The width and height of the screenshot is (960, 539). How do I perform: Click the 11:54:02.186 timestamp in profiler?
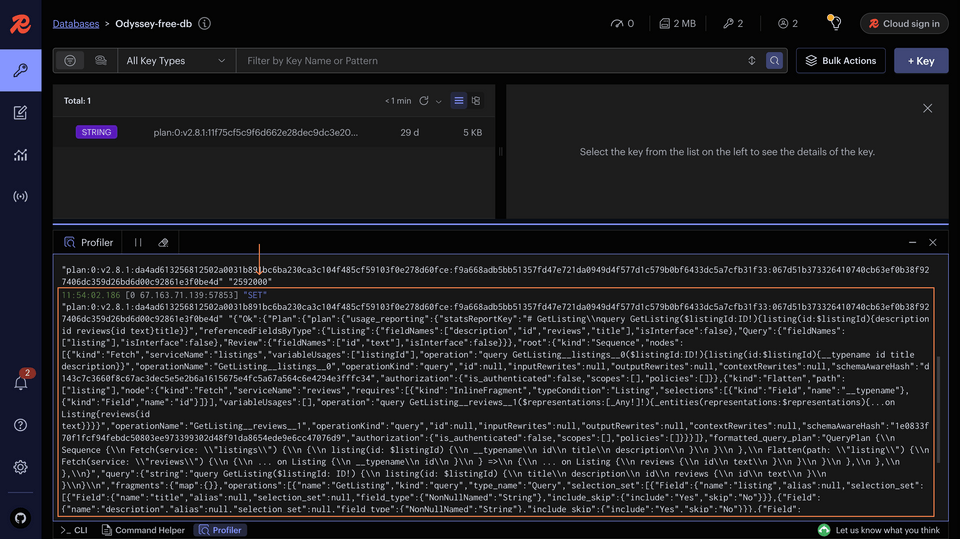91,295
